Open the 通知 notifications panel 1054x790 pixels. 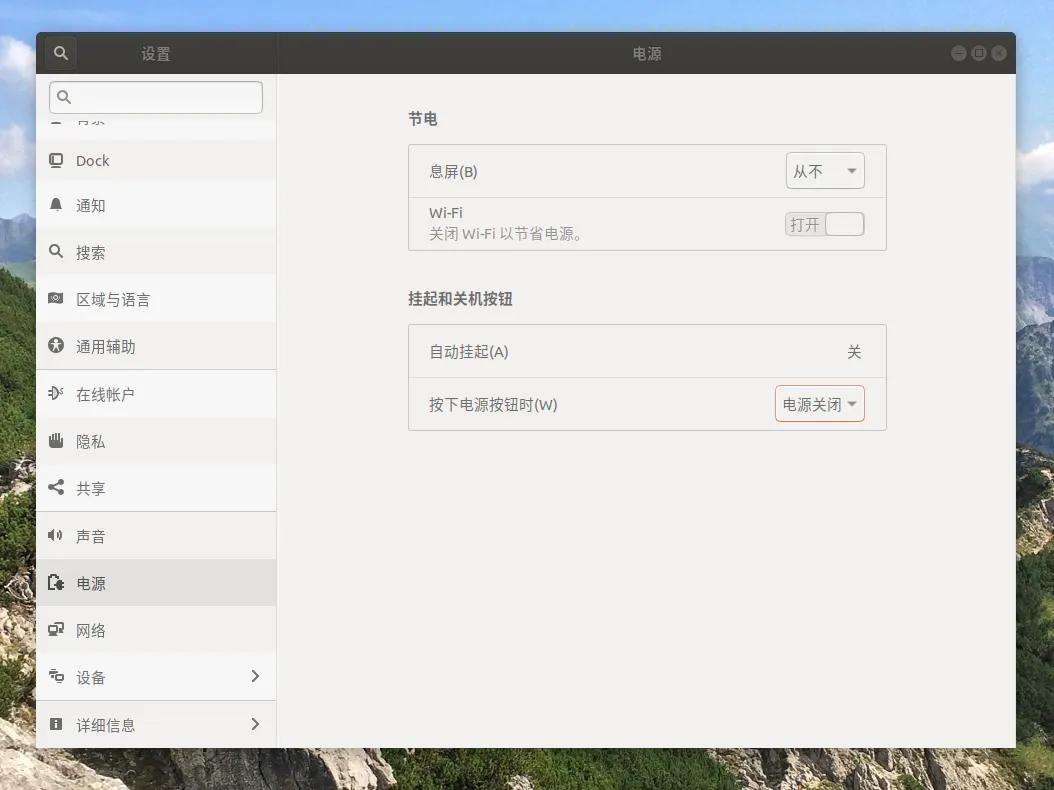156,206
